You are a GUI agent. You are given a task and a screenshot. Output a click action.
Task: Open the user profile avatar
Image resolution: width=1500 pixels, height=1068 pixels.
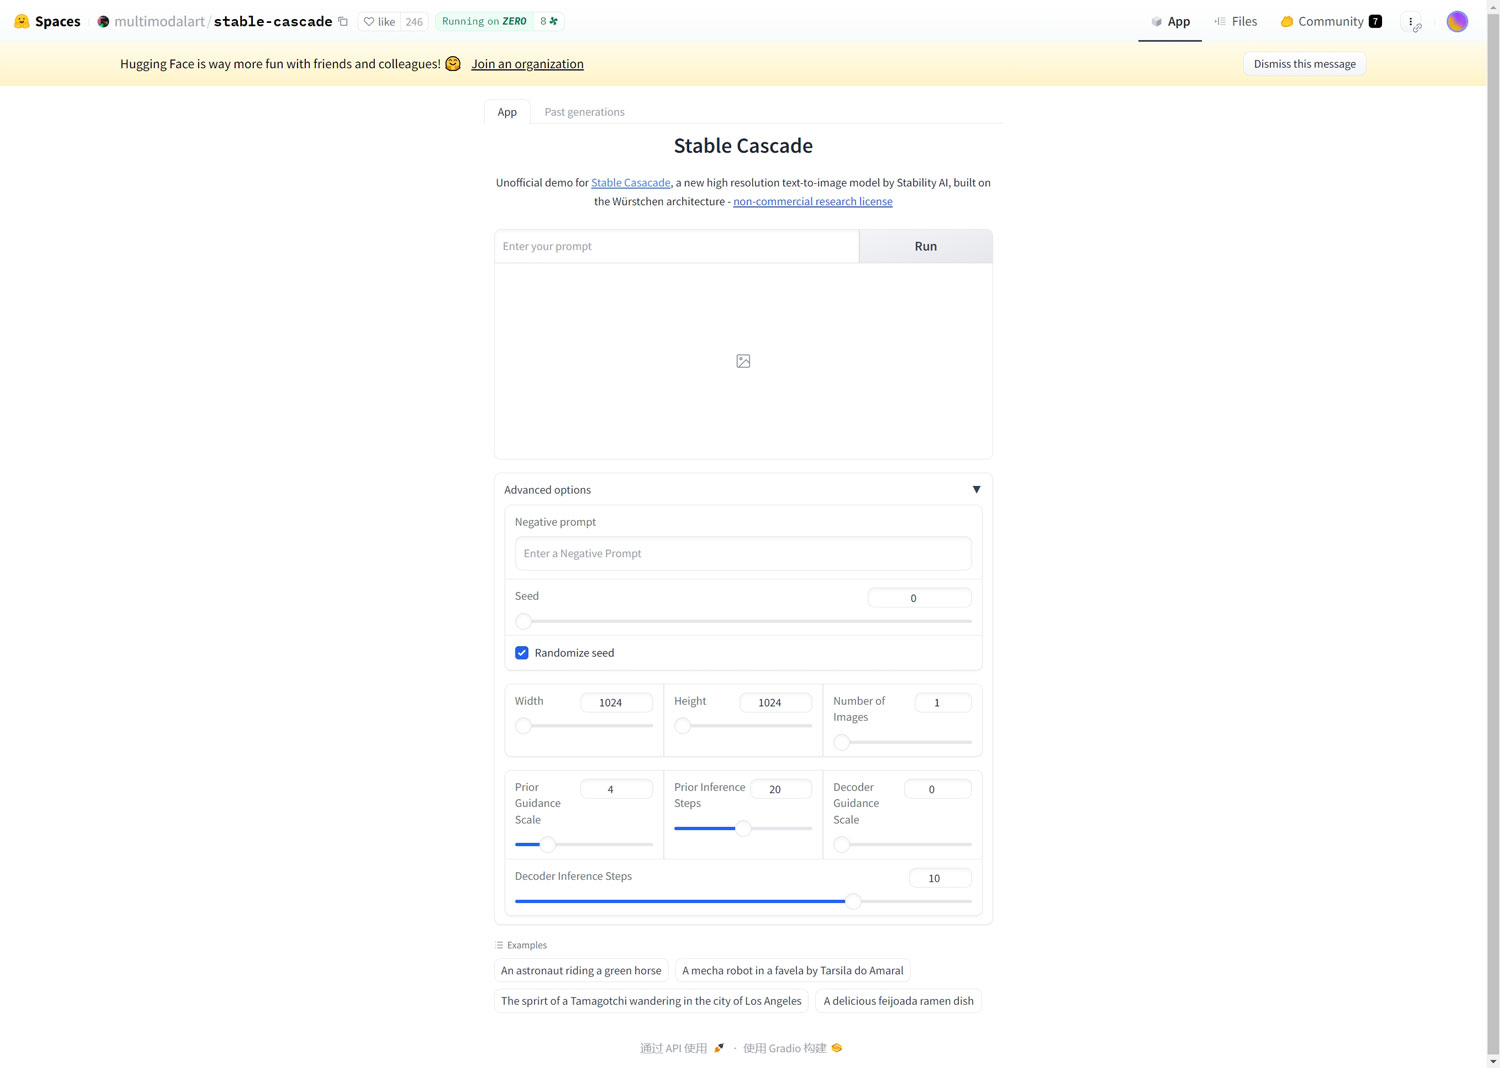(1457, 21)
